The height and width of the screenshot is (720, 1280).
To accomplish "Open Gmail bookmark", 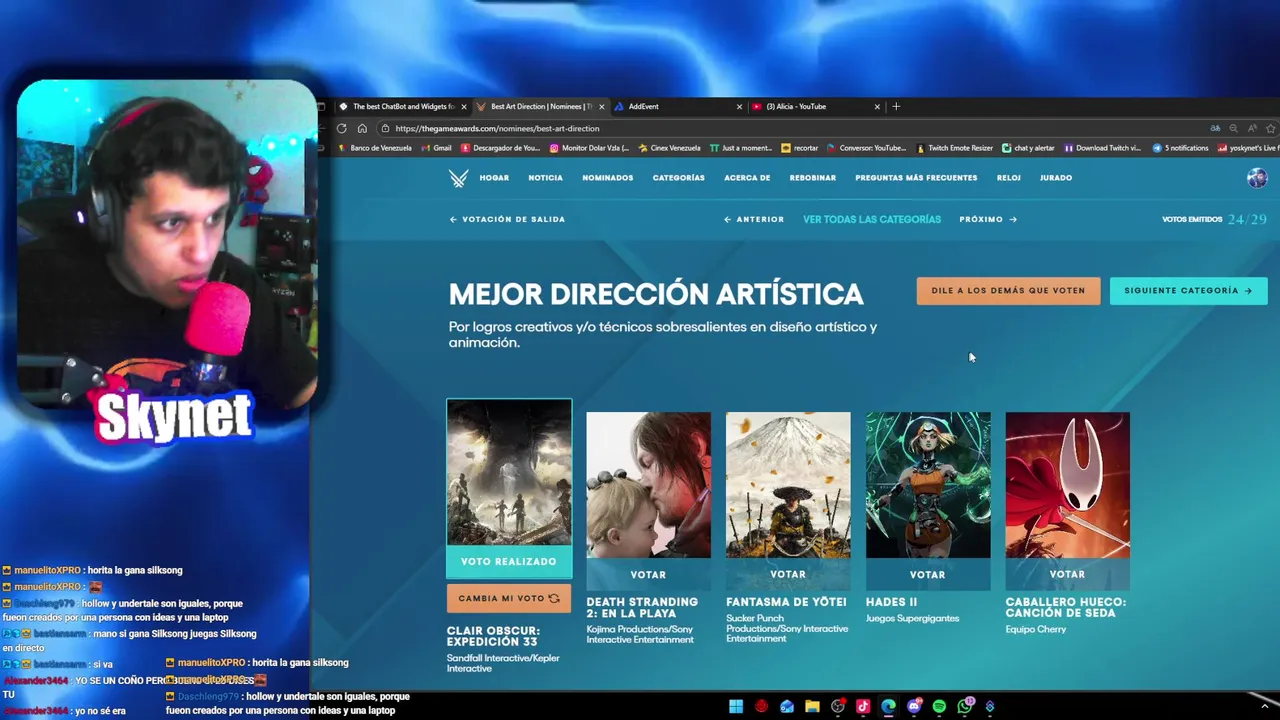I will pos(436,148).
